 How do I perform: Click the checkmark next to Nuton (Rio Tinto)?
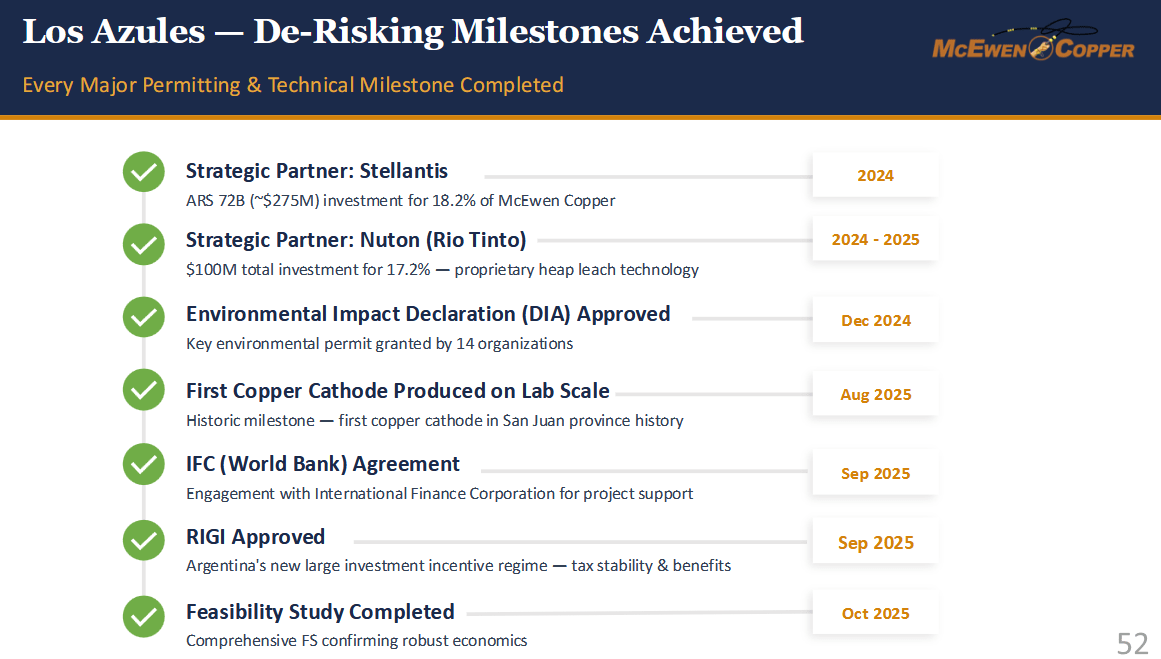click(144, 244)
